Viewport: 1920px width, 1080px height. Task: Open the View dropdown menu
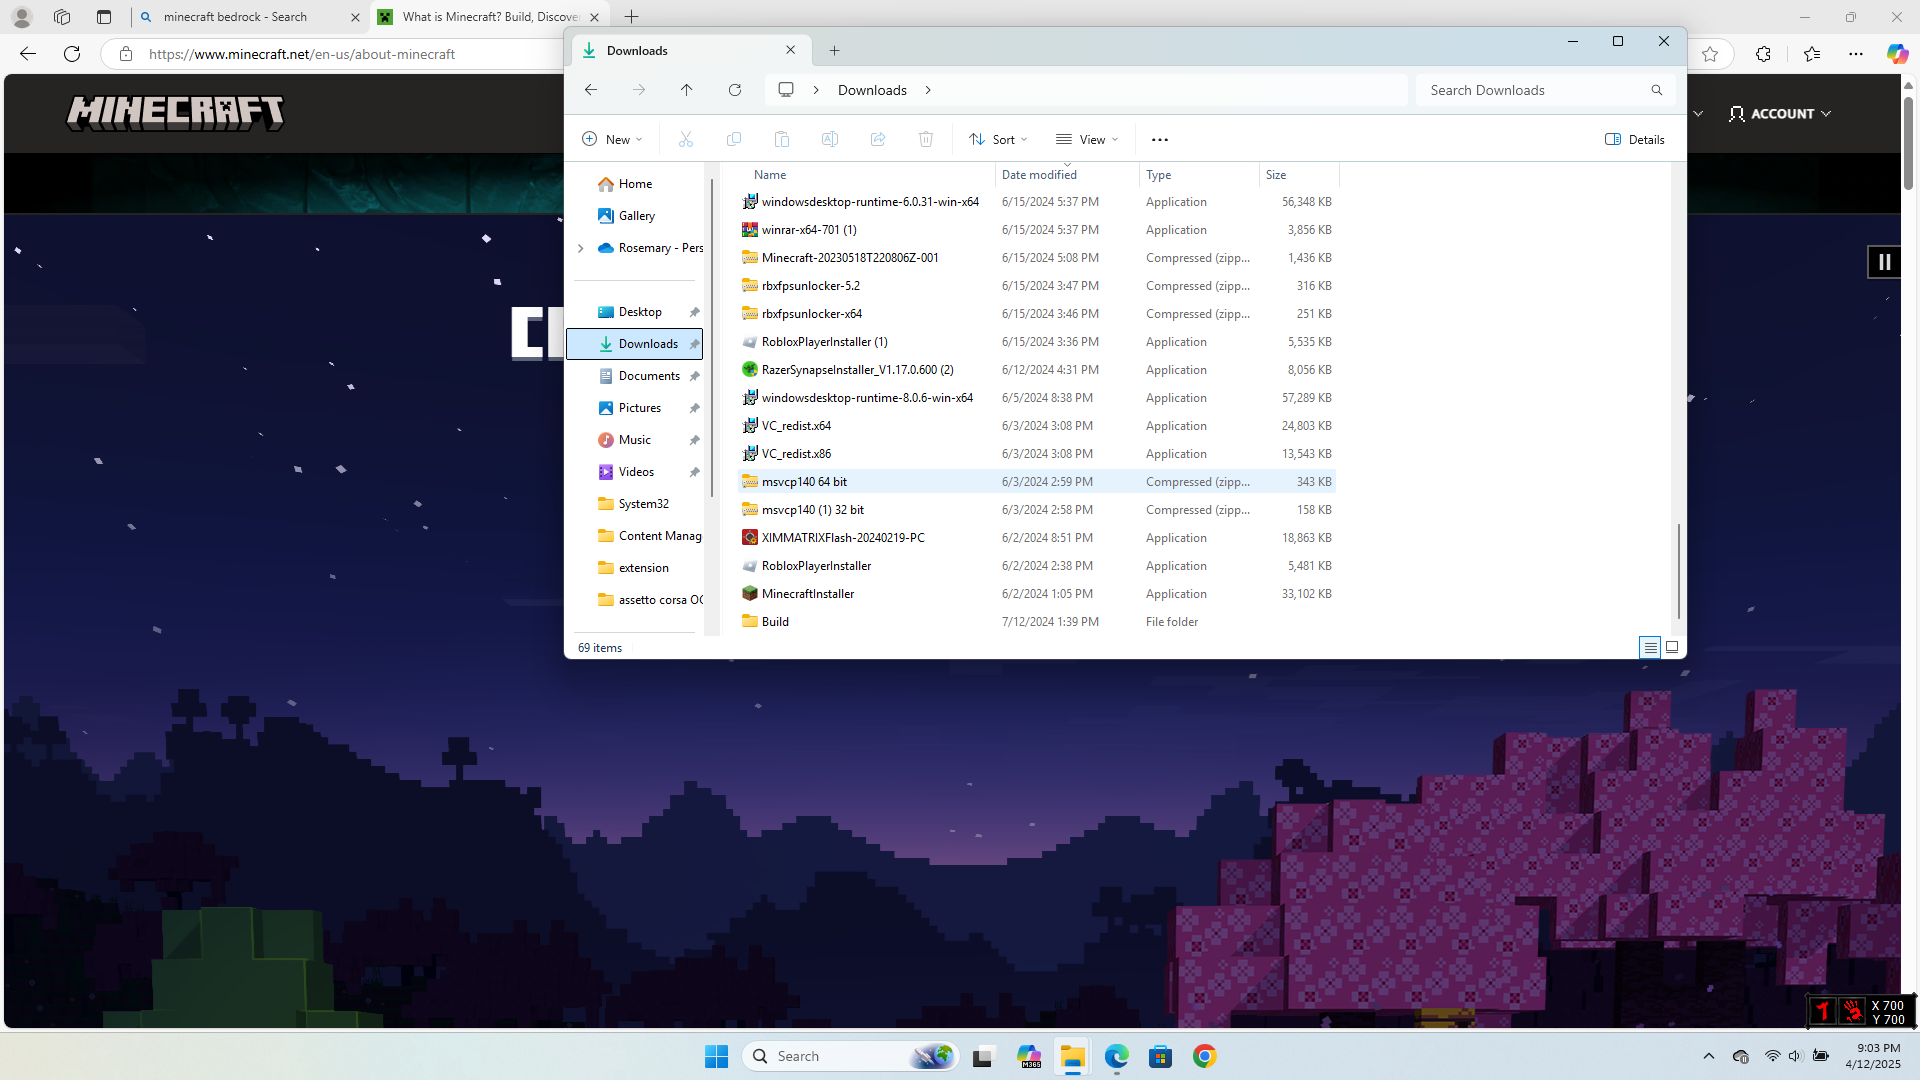[1088, 140]
